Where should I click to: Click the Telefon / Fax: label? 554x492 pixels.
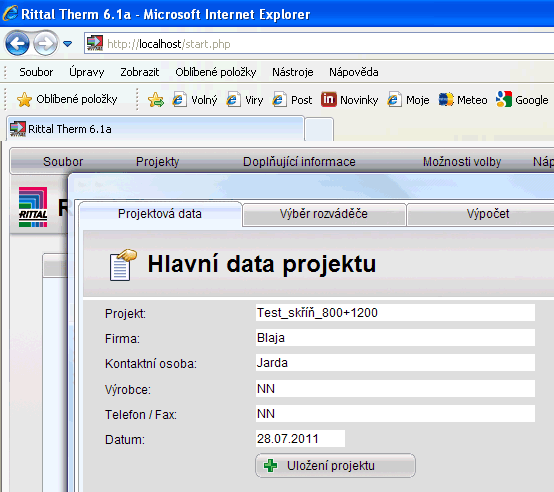tap(141, 415)
